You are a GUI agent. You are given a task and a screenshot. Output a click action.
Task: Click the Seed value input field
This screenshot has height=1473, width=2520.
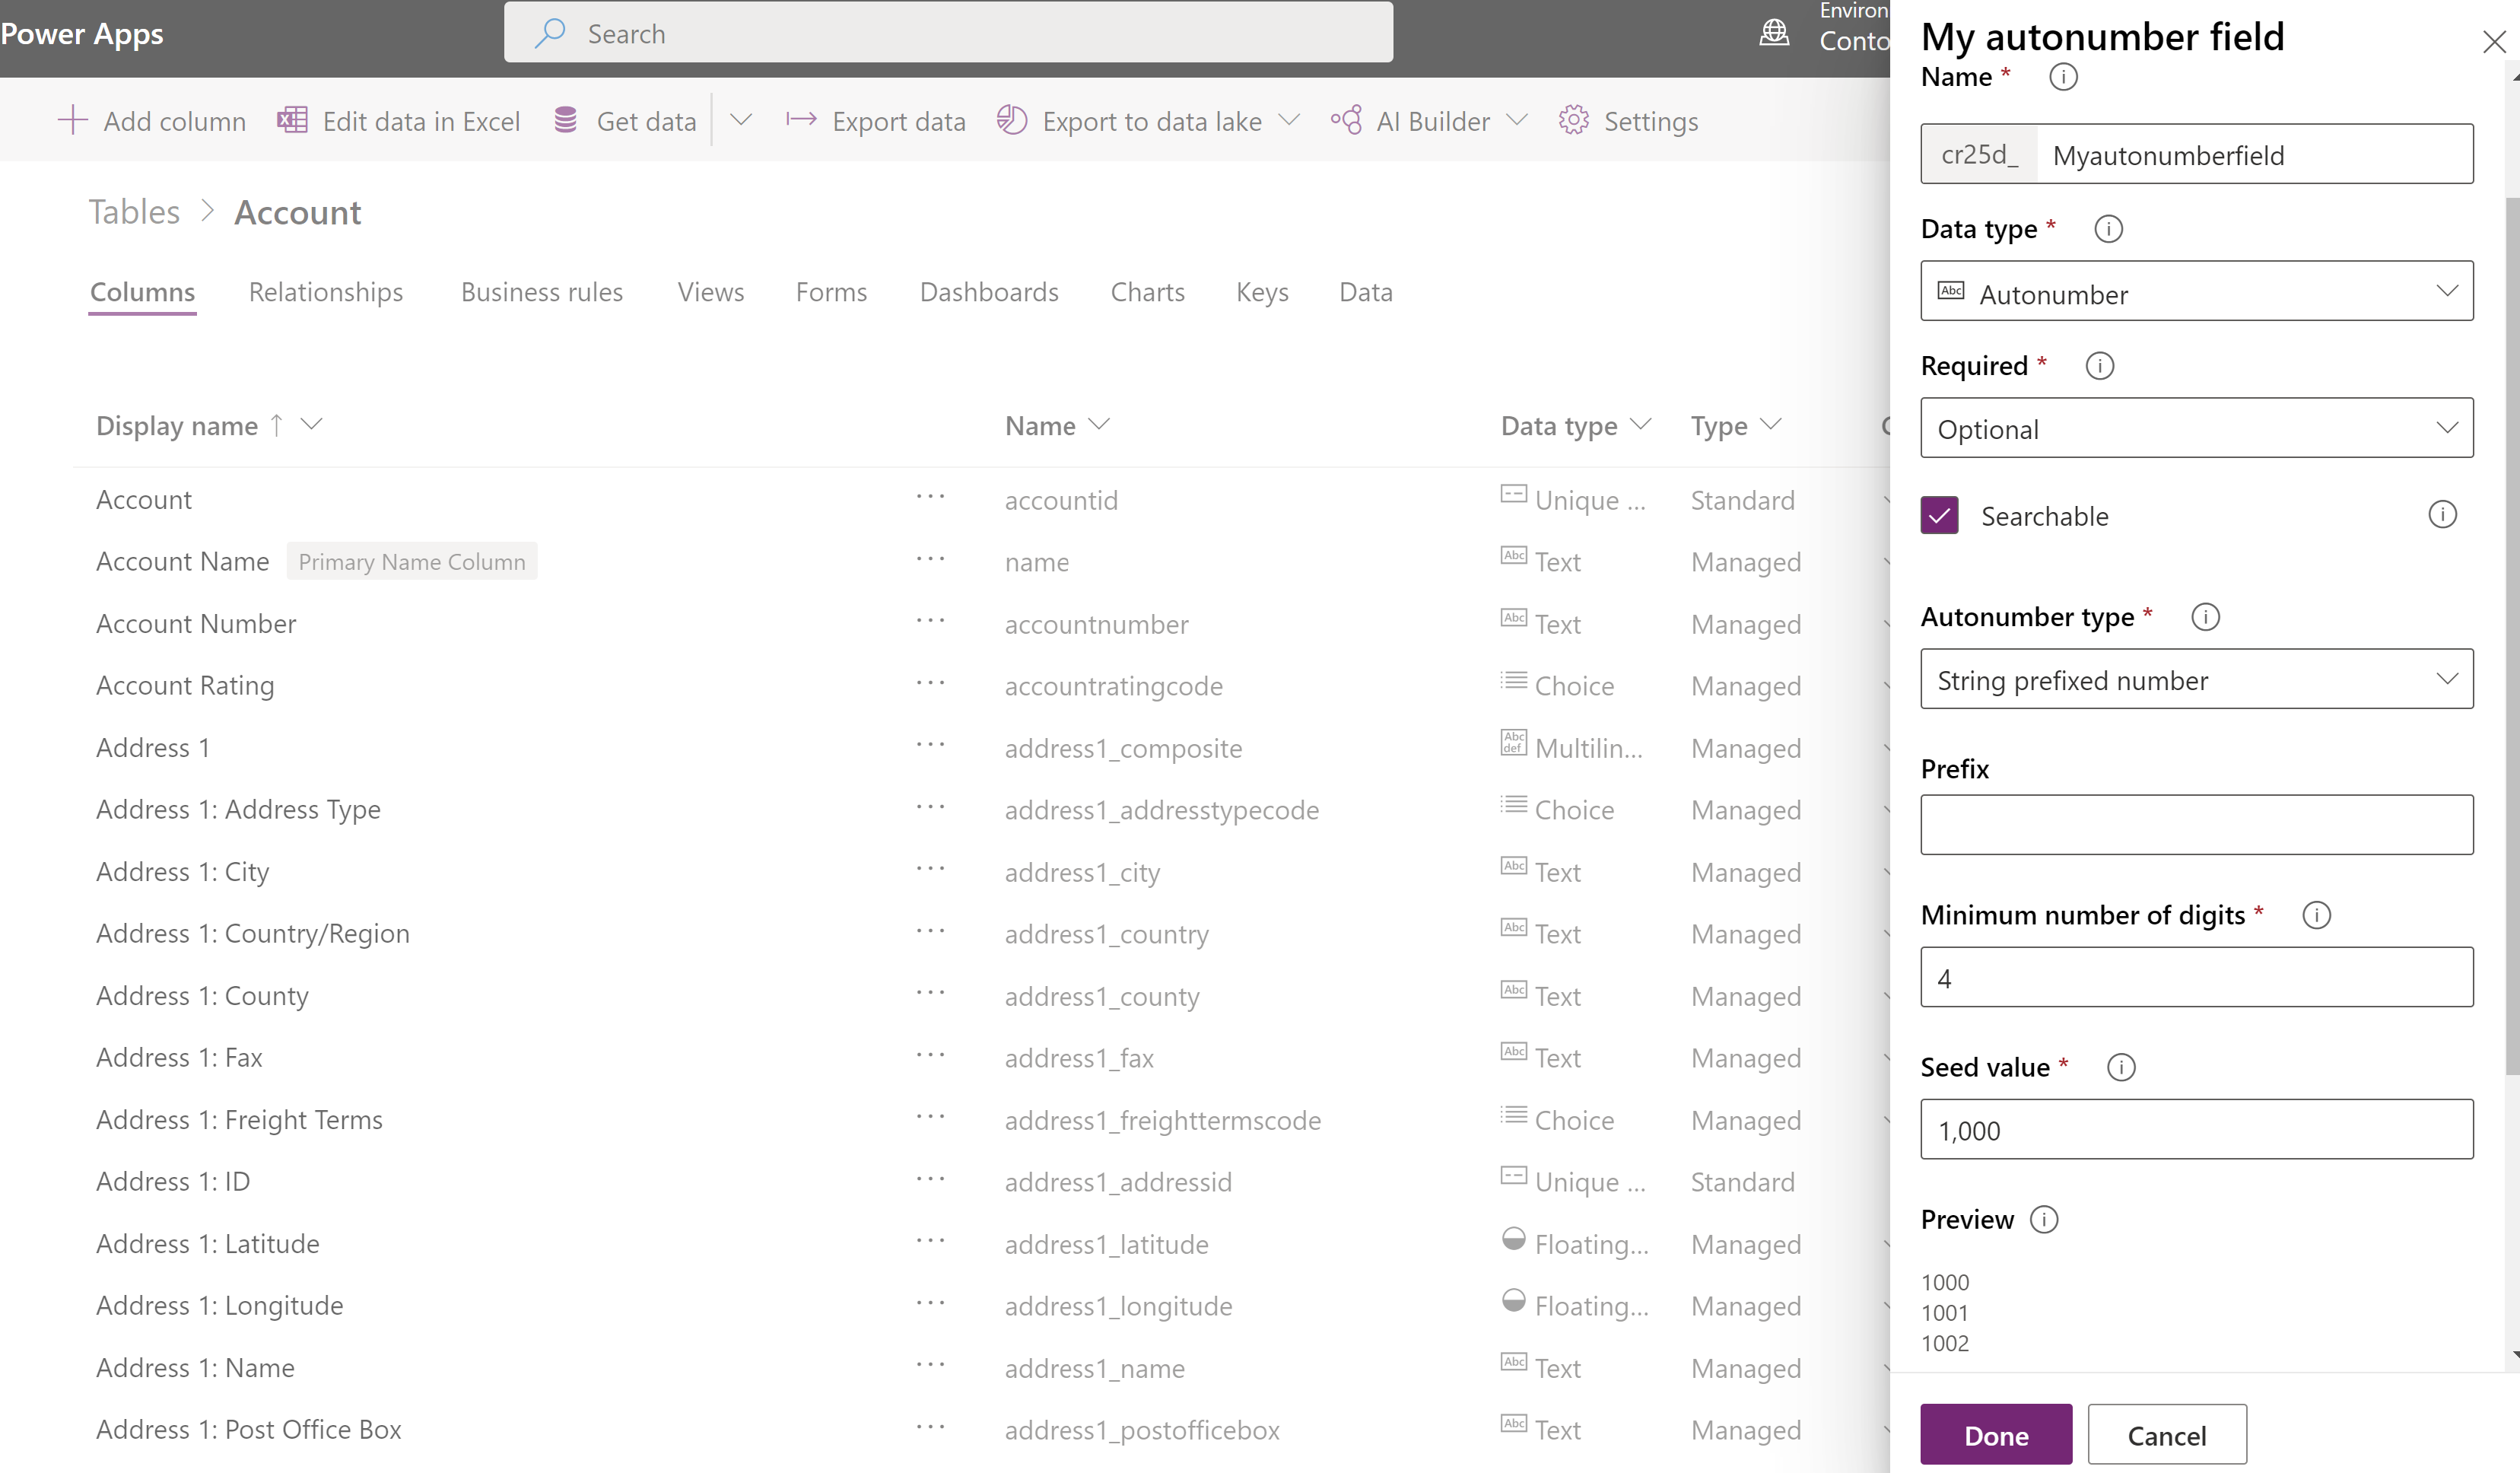point(2196,1128)
